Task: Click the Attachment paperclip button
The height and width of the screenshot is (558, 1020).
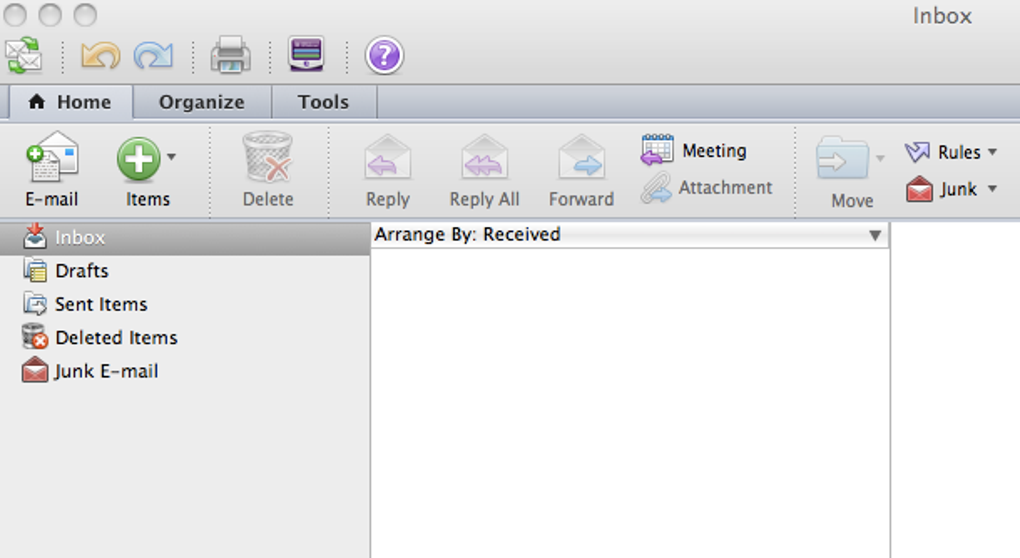Action: 706,188
